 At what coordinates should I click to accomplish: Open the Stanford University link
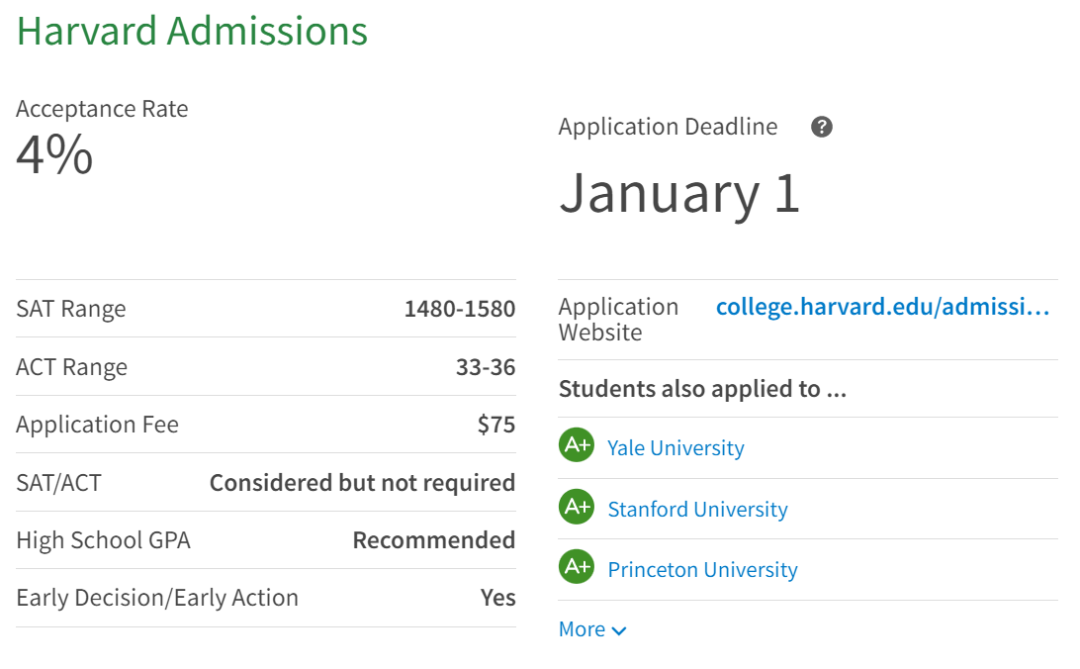(697, 509)
